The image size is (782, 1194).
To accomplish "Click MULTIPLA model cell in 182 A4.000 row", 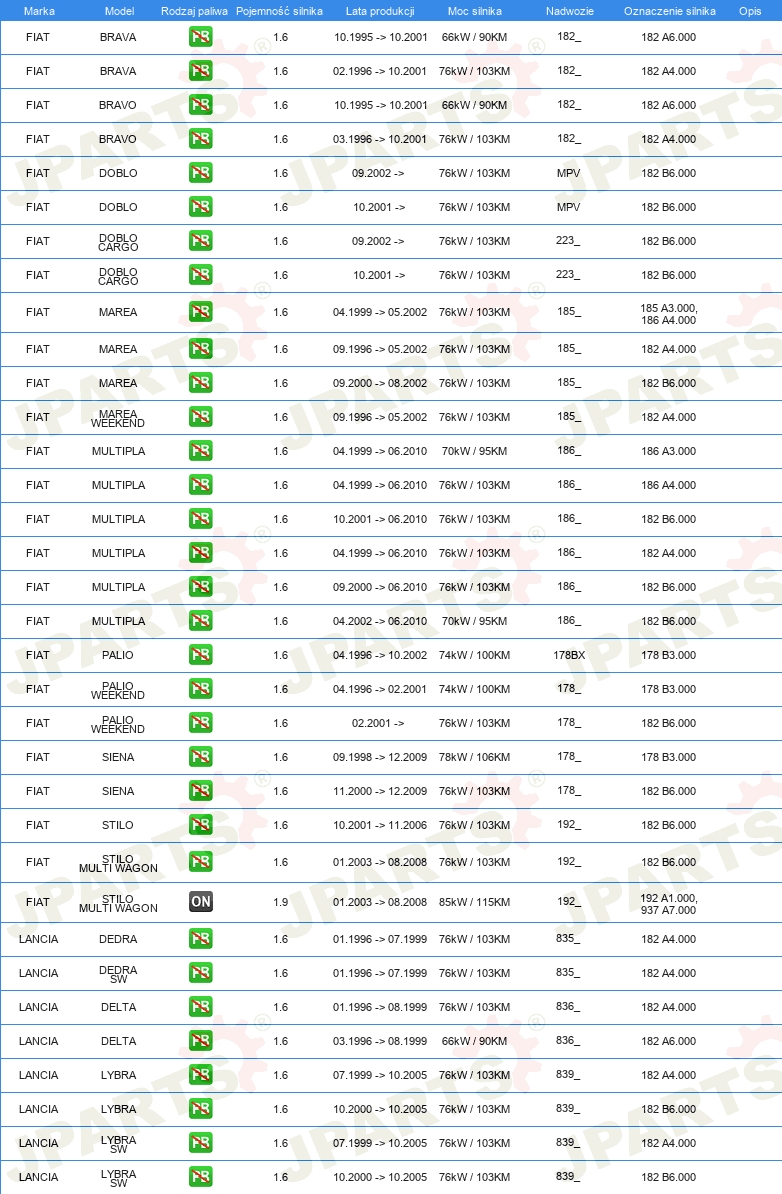I will click(x=118, y=553).
